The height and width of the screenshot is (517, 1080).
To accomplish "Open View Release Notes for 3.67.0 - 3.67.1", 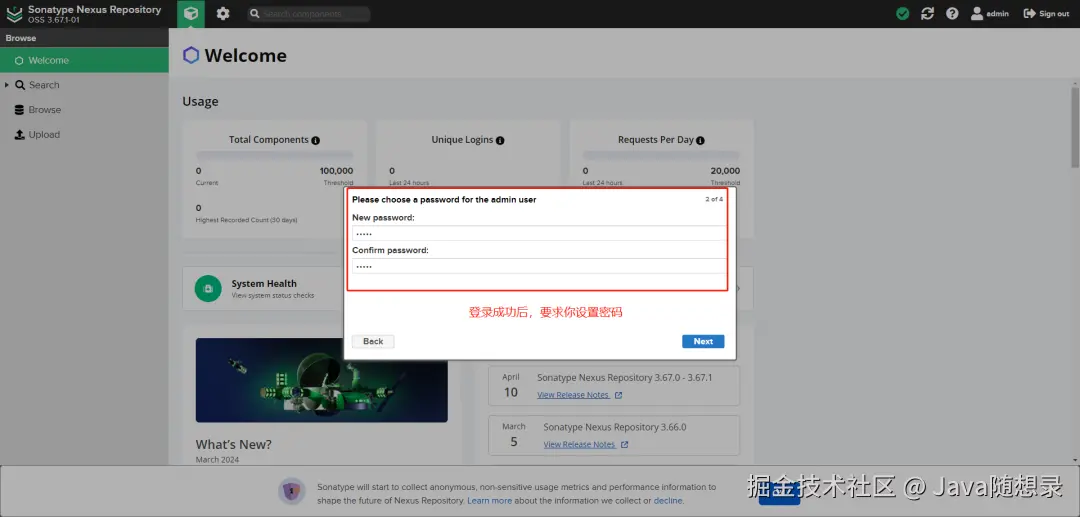I will (x=573, y=395).
